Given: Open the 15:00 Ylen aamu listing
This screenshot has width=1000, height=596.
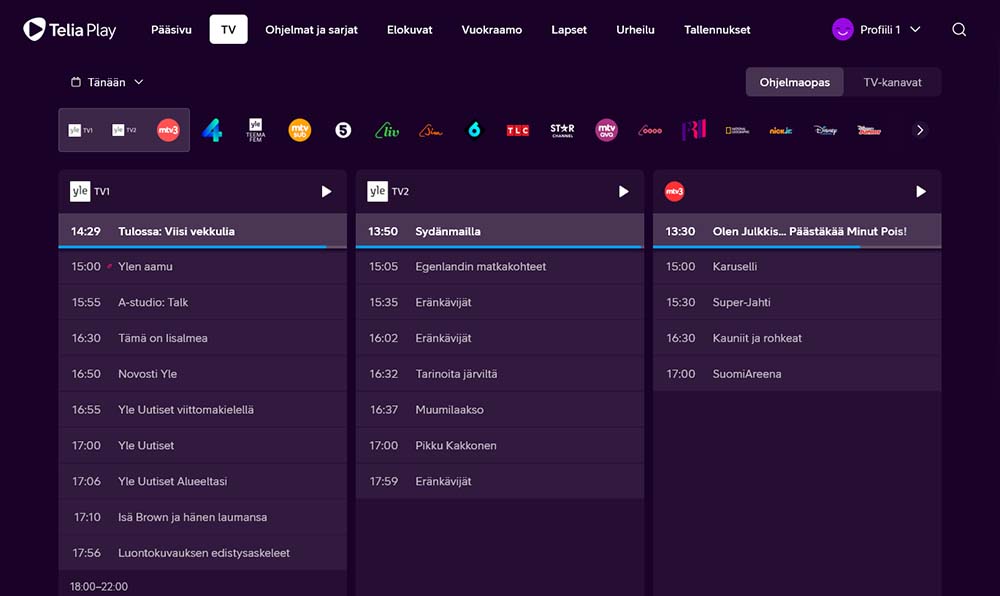Looking at the screenshot, I should [203, 266].
